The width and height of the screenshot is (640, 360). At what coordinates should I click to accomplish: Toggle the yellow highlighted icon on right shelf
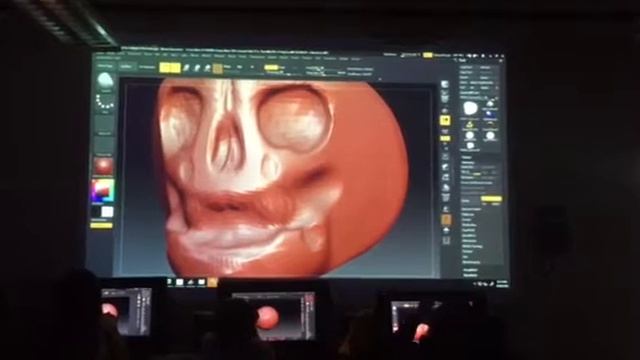pos(445,120)
